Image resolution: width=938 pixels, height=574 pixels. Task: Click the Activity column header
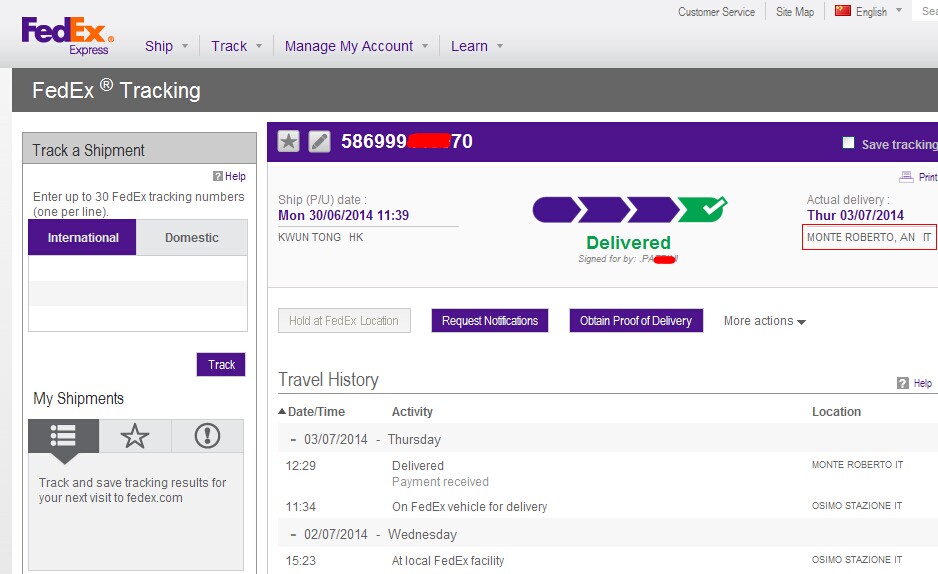pyautogui.click(x=412, y=411)
